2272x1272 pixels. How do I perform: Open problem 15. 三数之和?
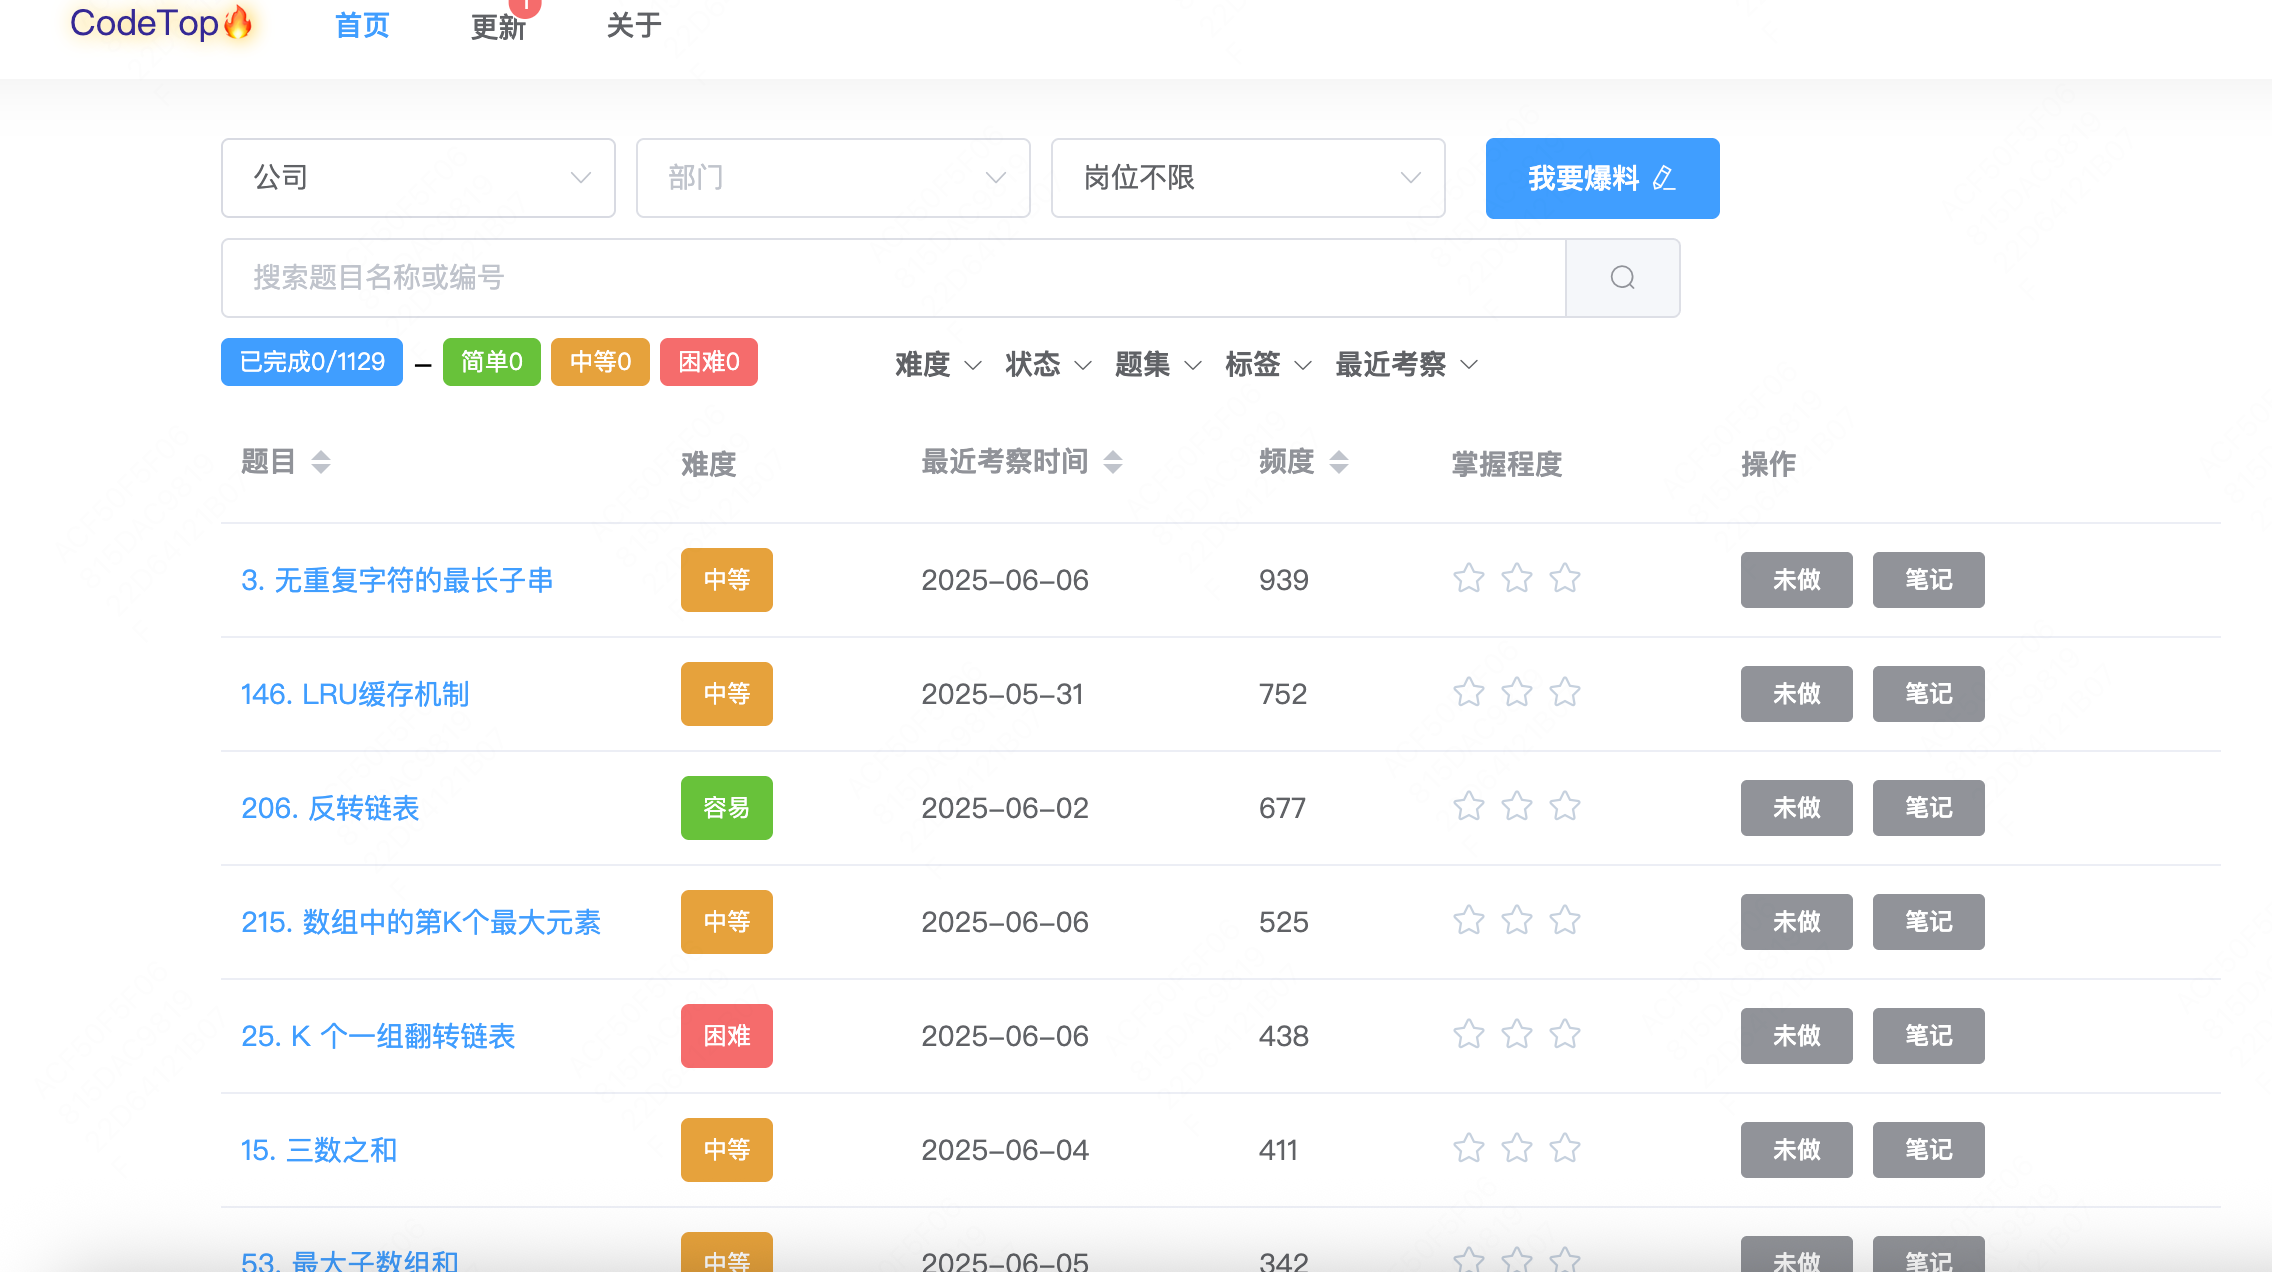tap(319, 1150)
